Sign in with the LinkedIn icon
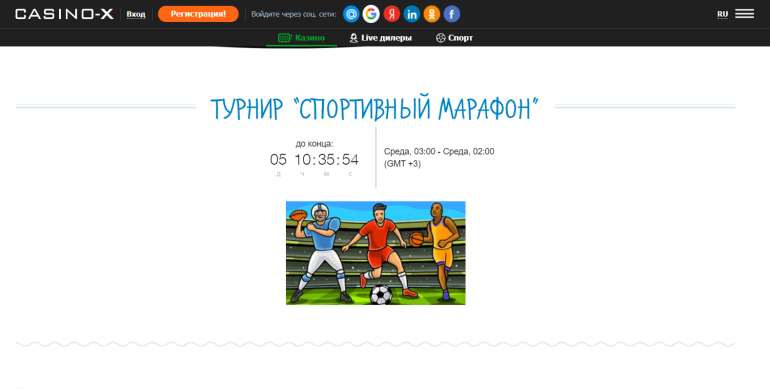The width and height of the screenshot is (770, 389). [412, 14]
